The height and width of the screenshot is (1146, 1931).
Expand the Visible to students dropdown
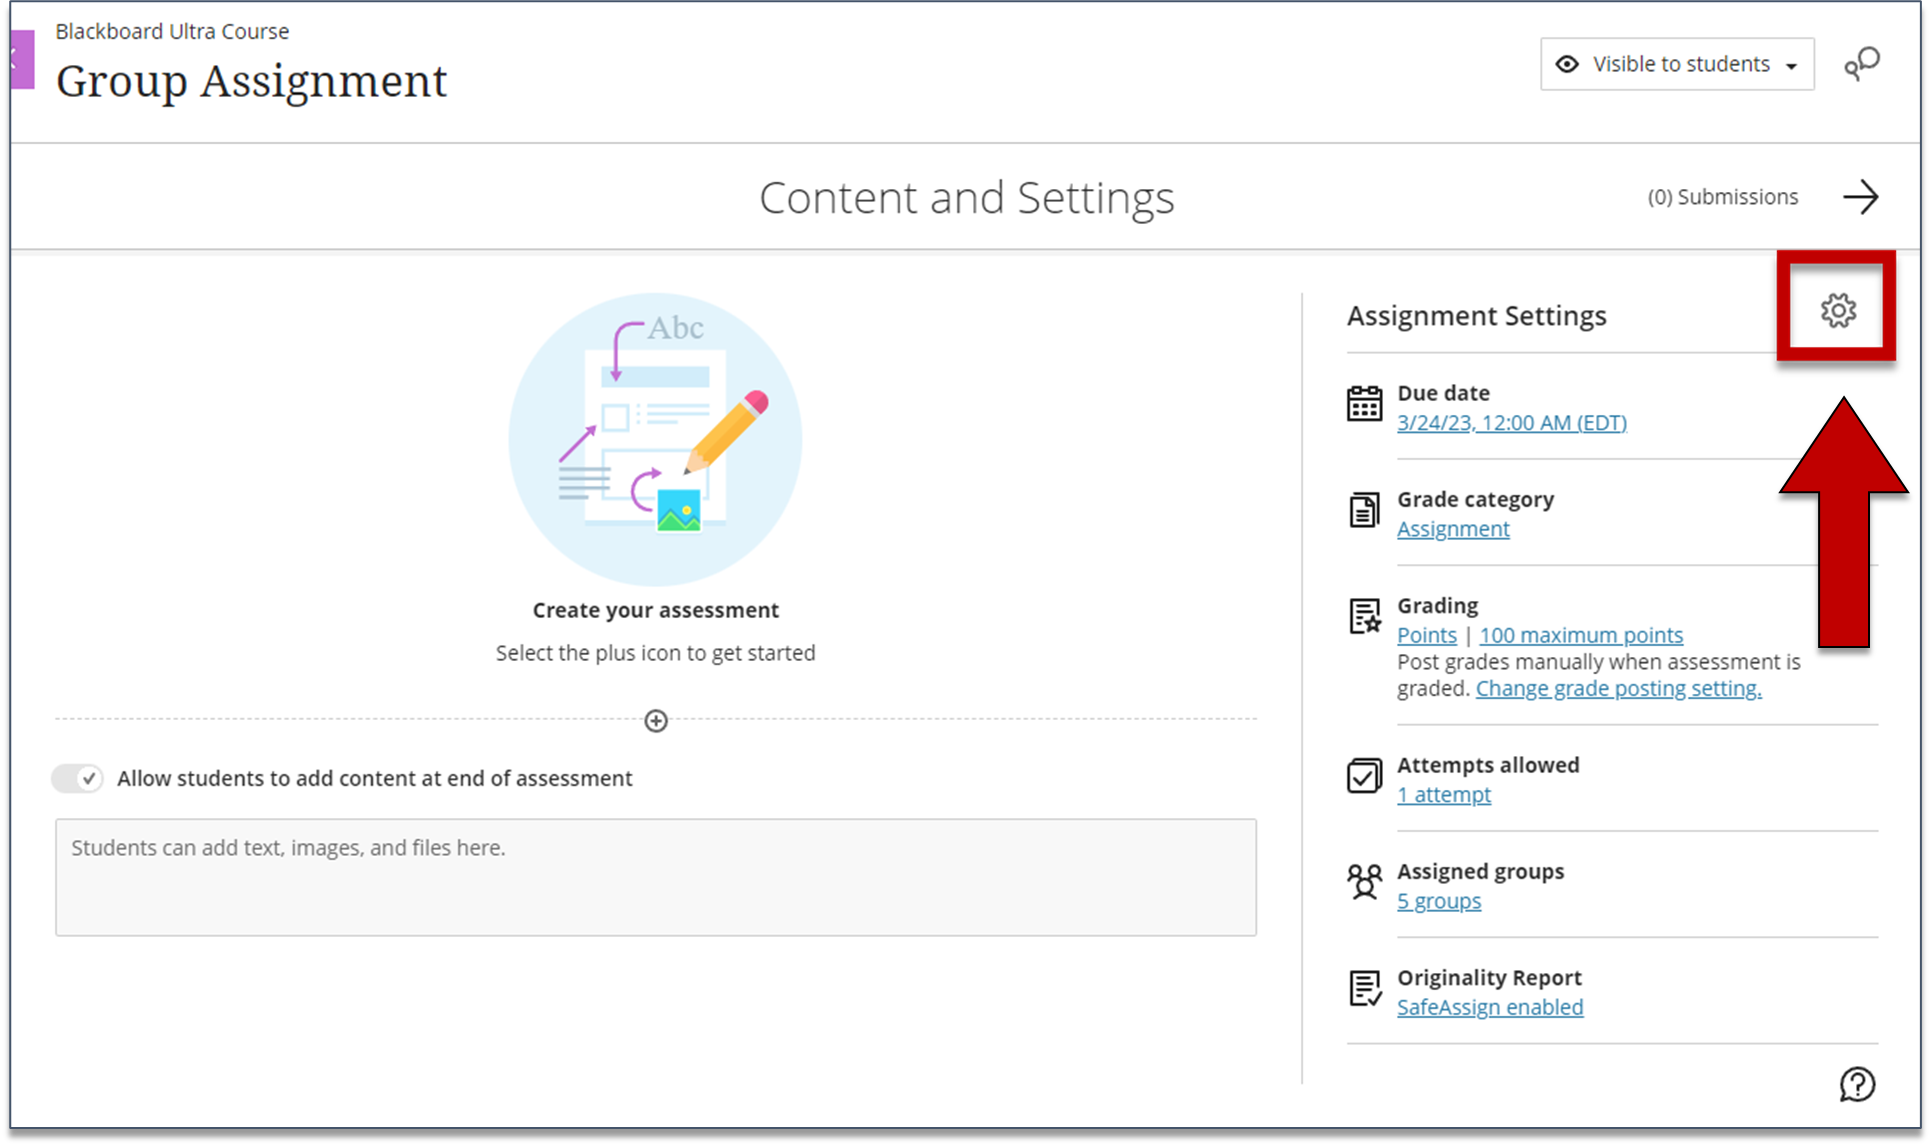coord(1677,64)
